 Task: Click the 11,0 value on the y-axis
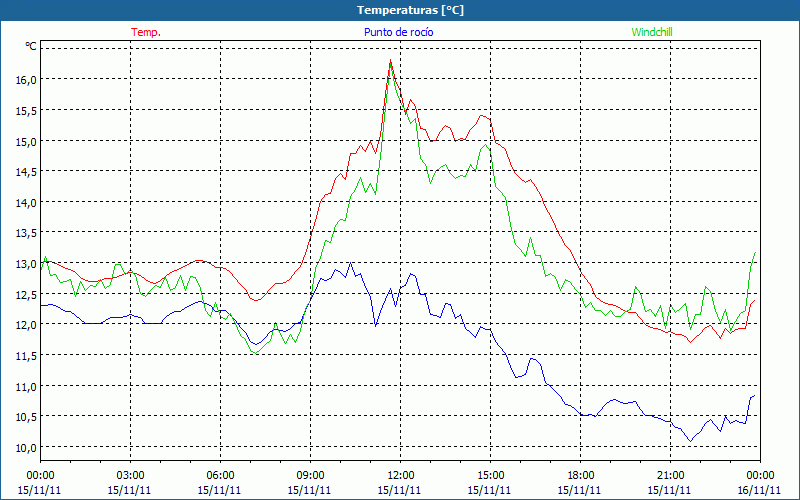click(26, 386)
